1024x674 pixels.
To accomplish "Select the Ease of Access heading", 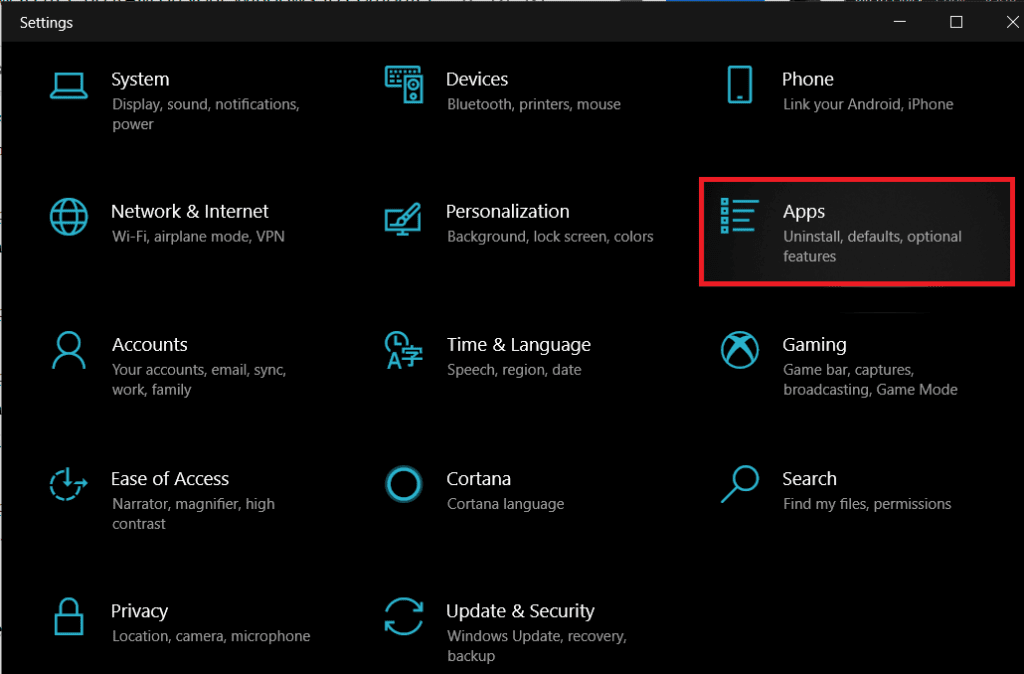I will tap(170, 479).
